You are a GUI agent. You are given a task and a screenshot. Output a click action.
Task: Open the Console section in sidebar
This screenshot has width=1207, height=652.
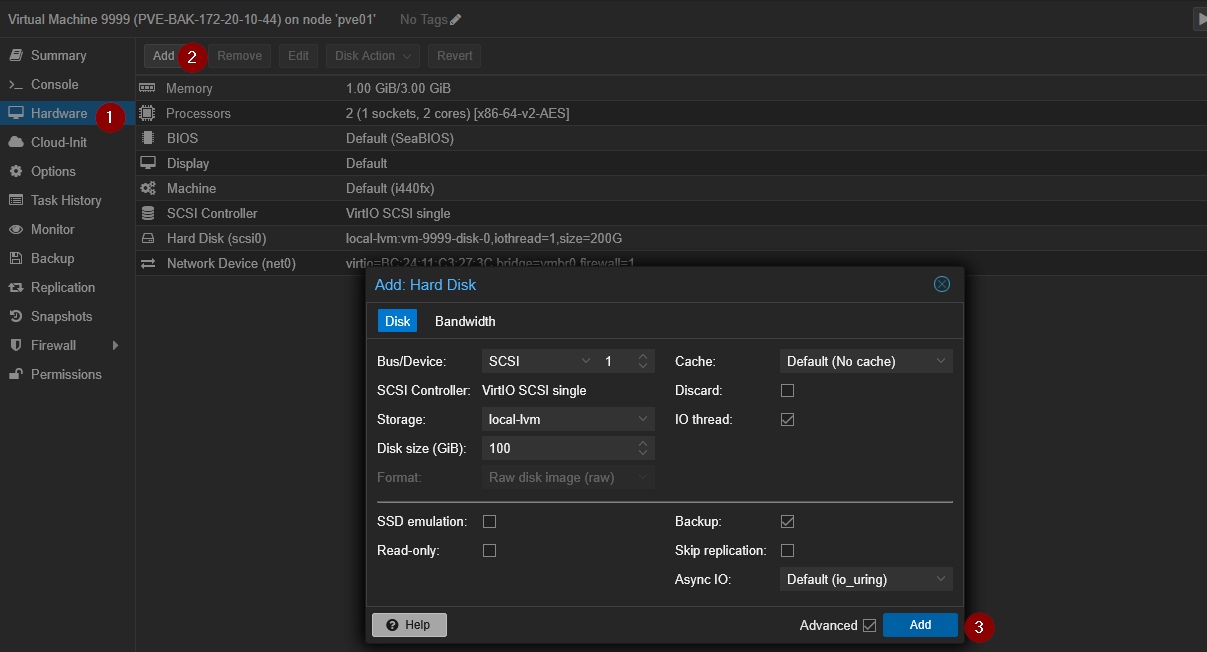54,85
